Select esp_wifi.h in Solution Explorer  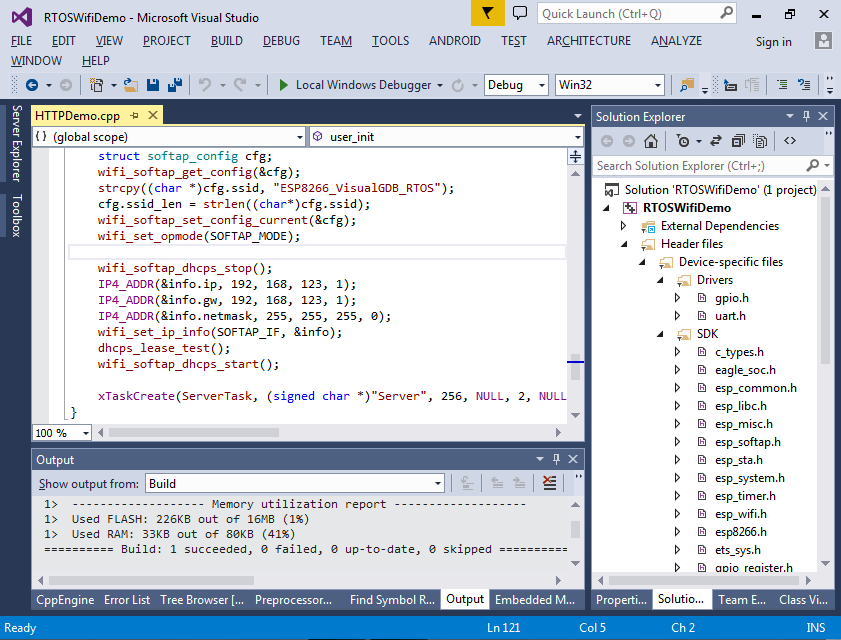(x=740, y=514)
